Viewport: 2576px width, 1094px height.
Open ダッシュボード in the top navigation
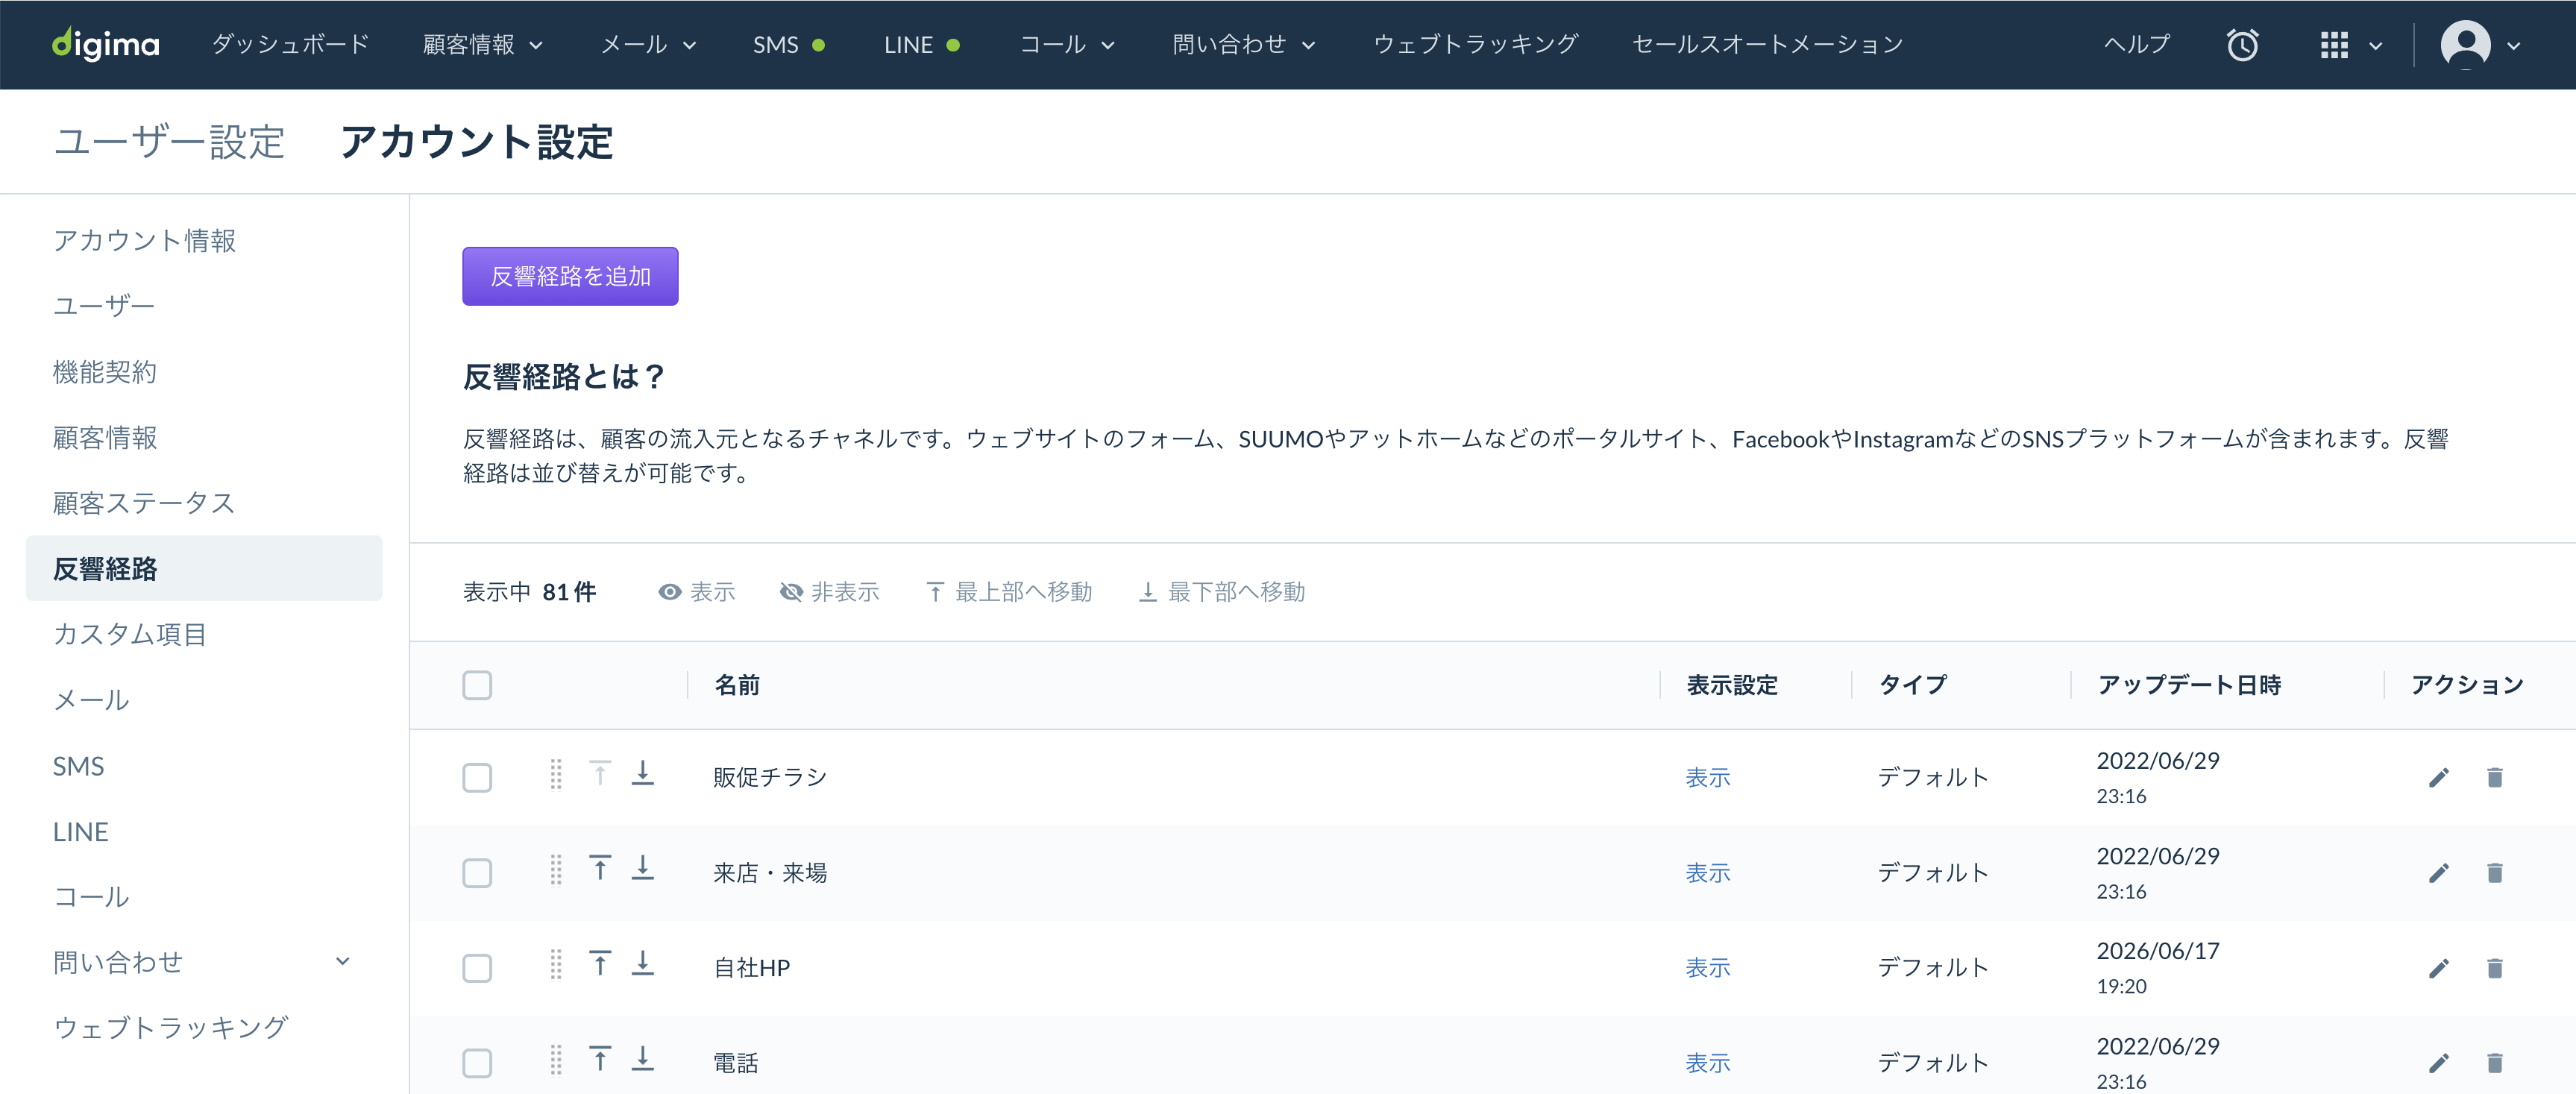pyautogui.click(x=291, y=45)
